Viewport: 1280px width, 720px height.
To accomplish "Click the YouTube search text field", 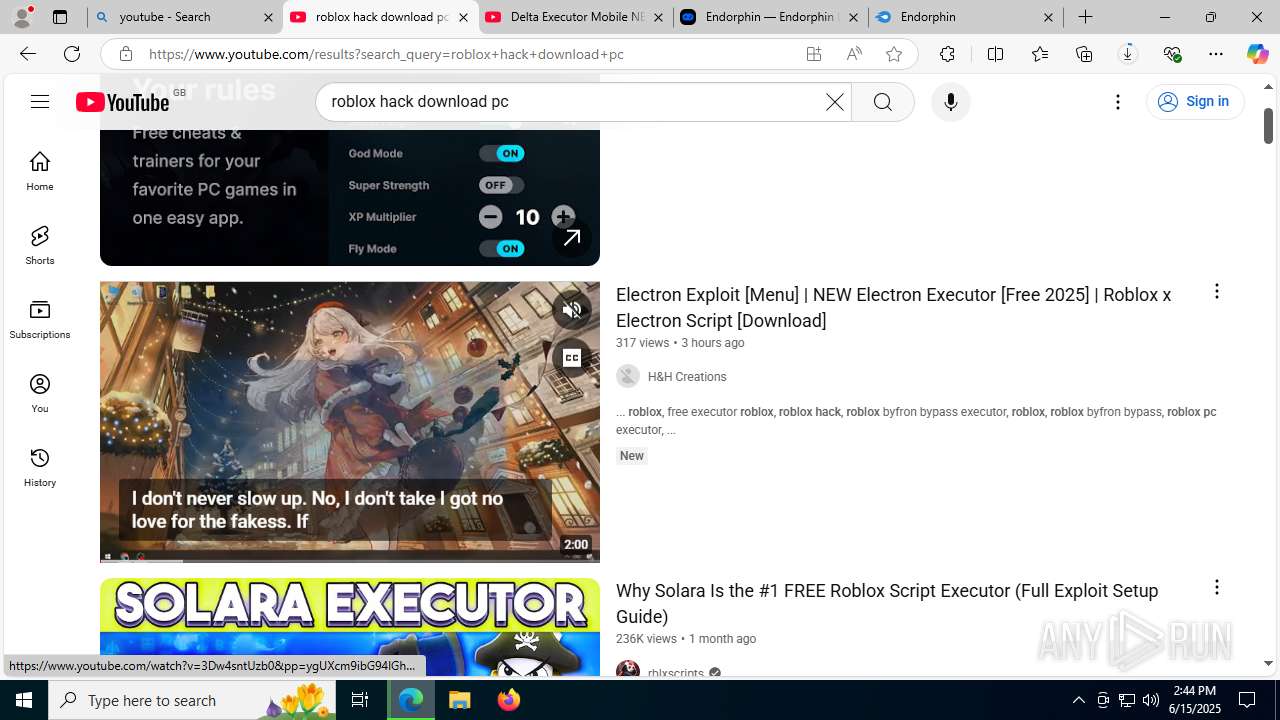I will 570,102.
